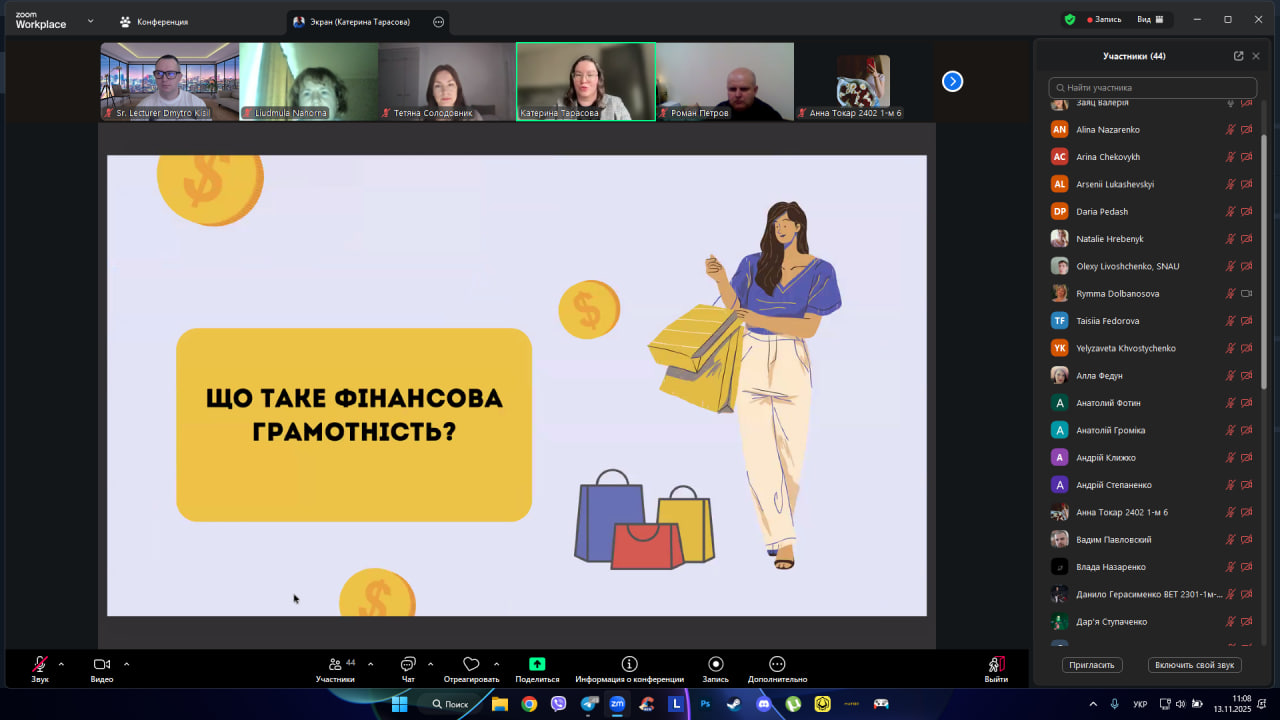Switch to the Конференция tab

pyautogui.click(x=153, y=21)
